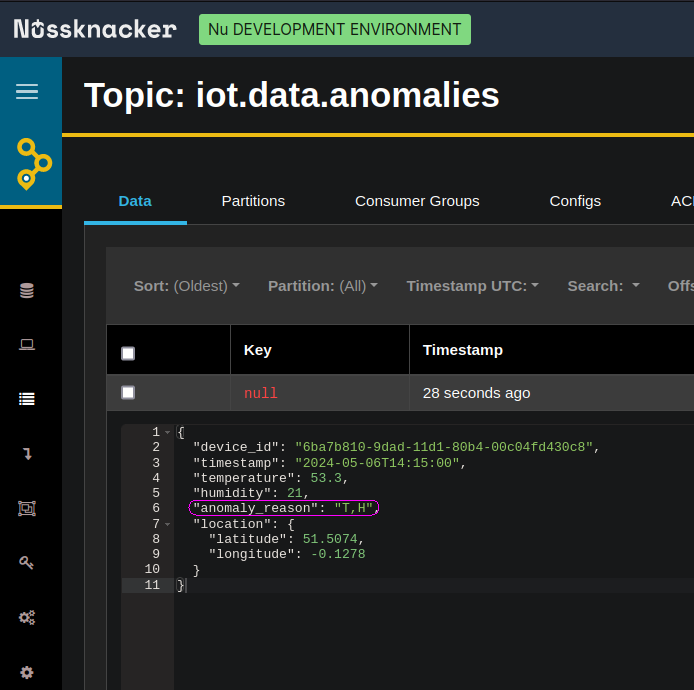Screen dimensions: 694x690
Task: Open the Sort (Oldest) dropdown
Action: coord(186,286)
